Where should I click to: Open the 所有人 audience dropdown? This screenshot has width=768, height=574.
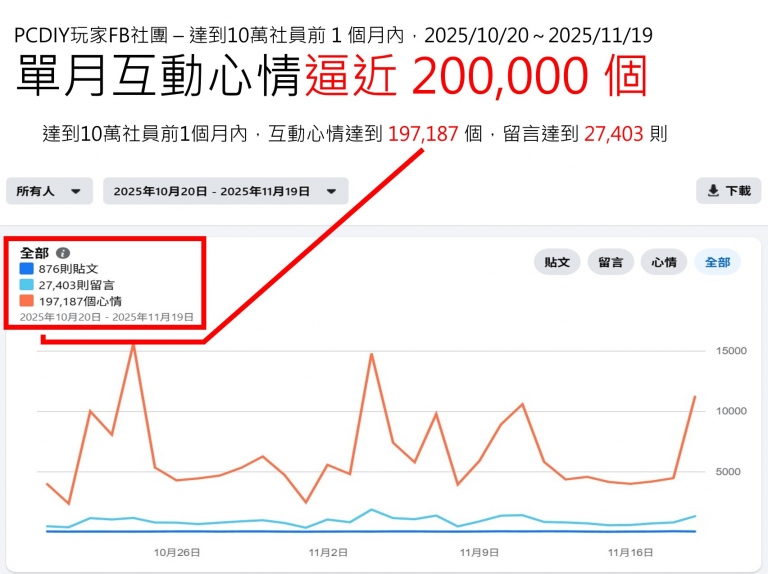[x=49, y=191]
